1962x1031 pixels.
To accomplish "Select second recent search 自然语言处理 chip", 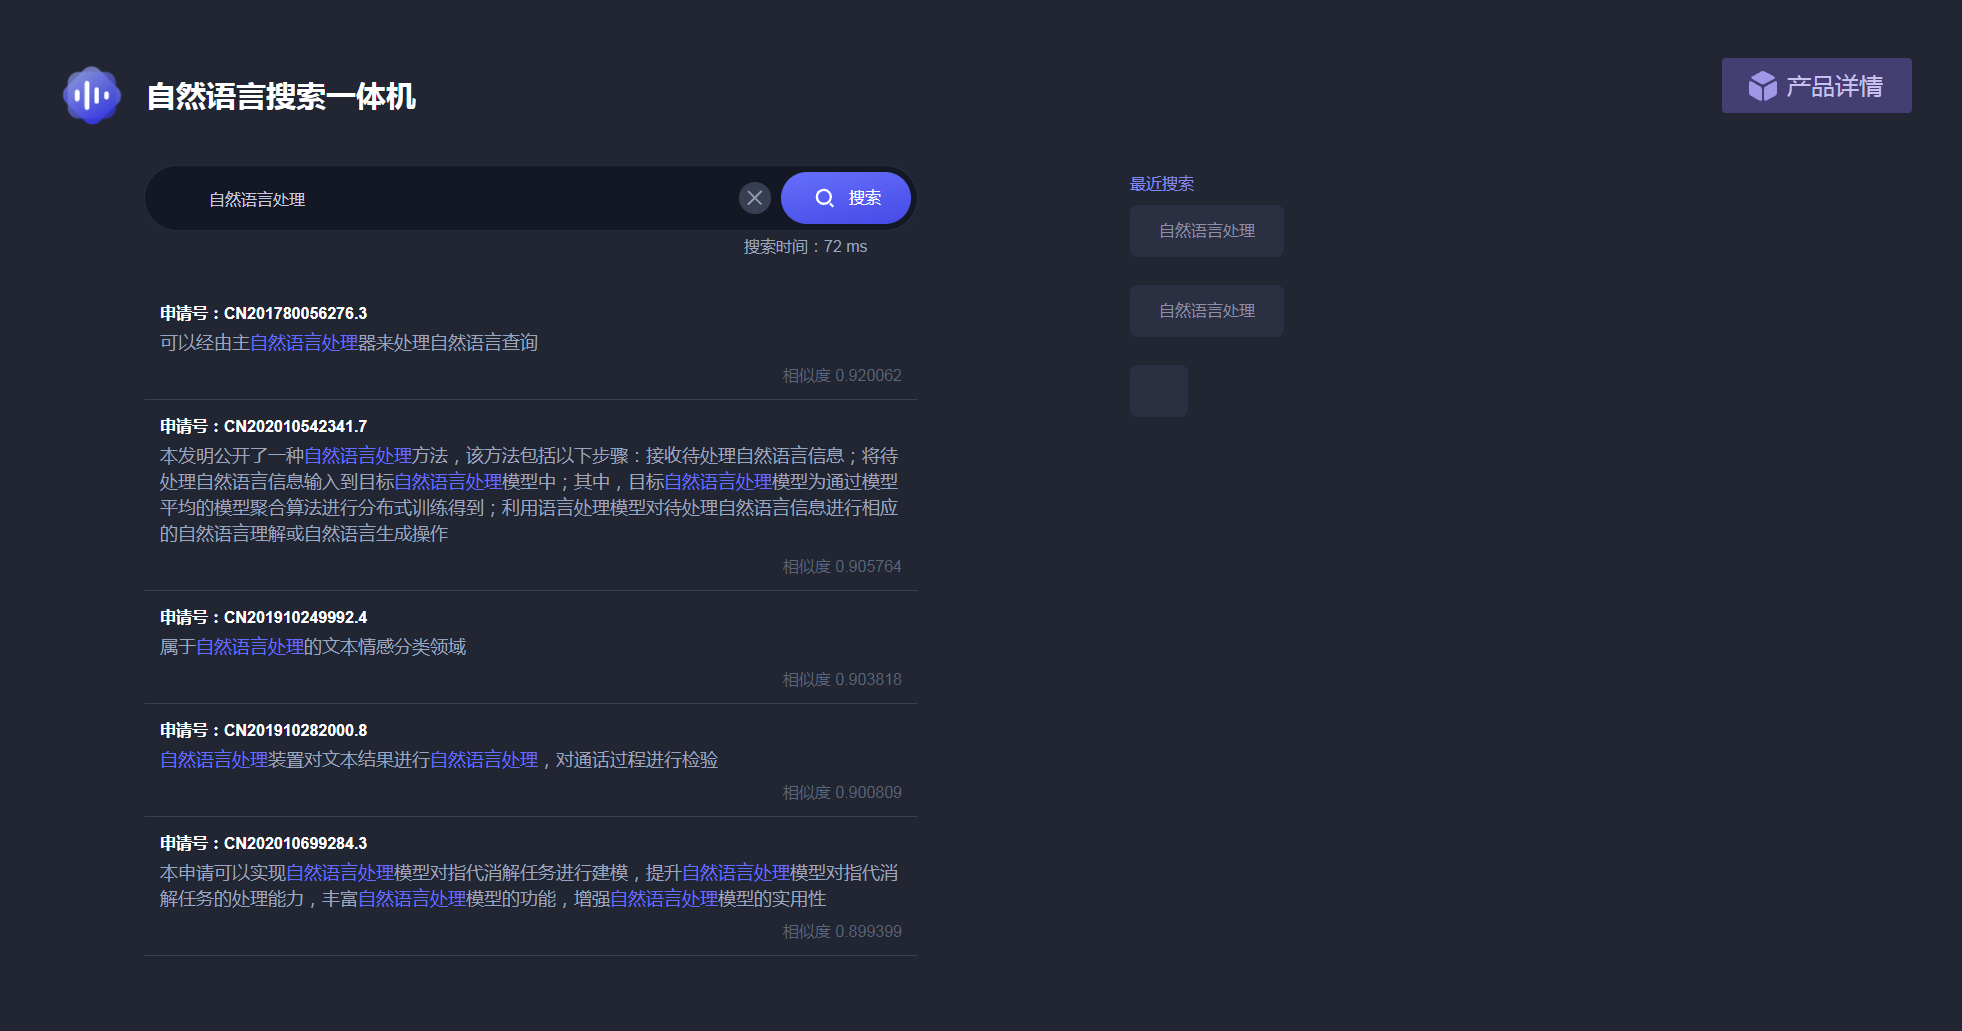I will (1206, 311).
